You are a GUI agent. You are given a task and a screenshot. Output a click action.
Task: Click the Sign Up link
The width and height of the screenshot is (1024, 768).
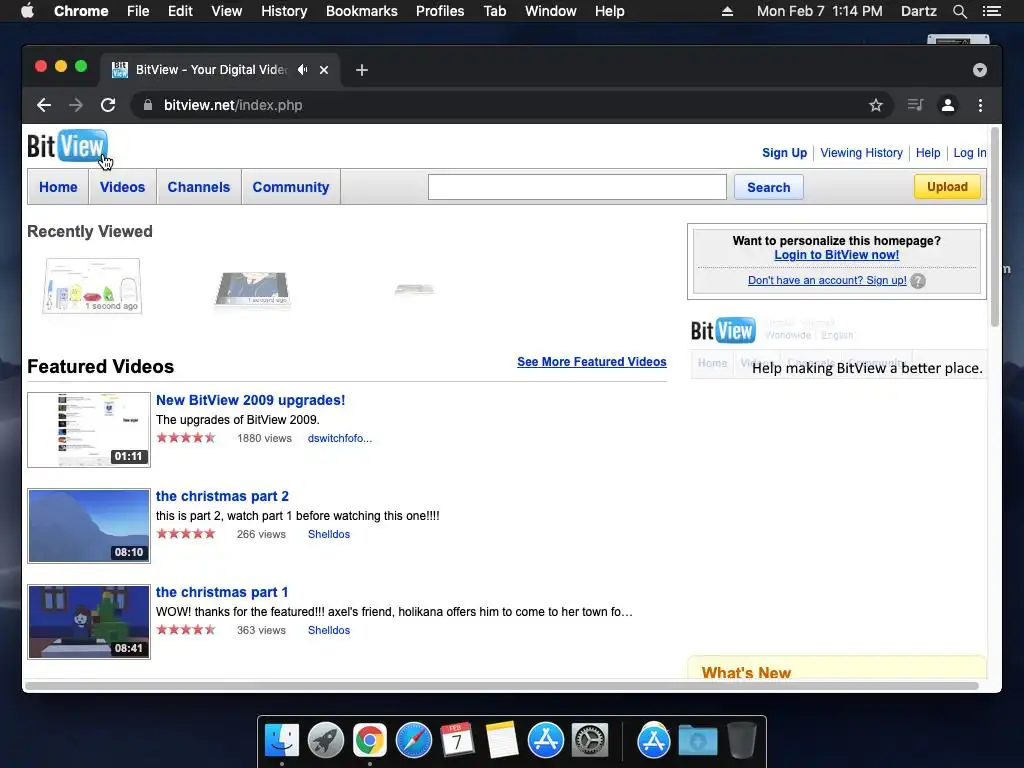(x=784, y=153)
